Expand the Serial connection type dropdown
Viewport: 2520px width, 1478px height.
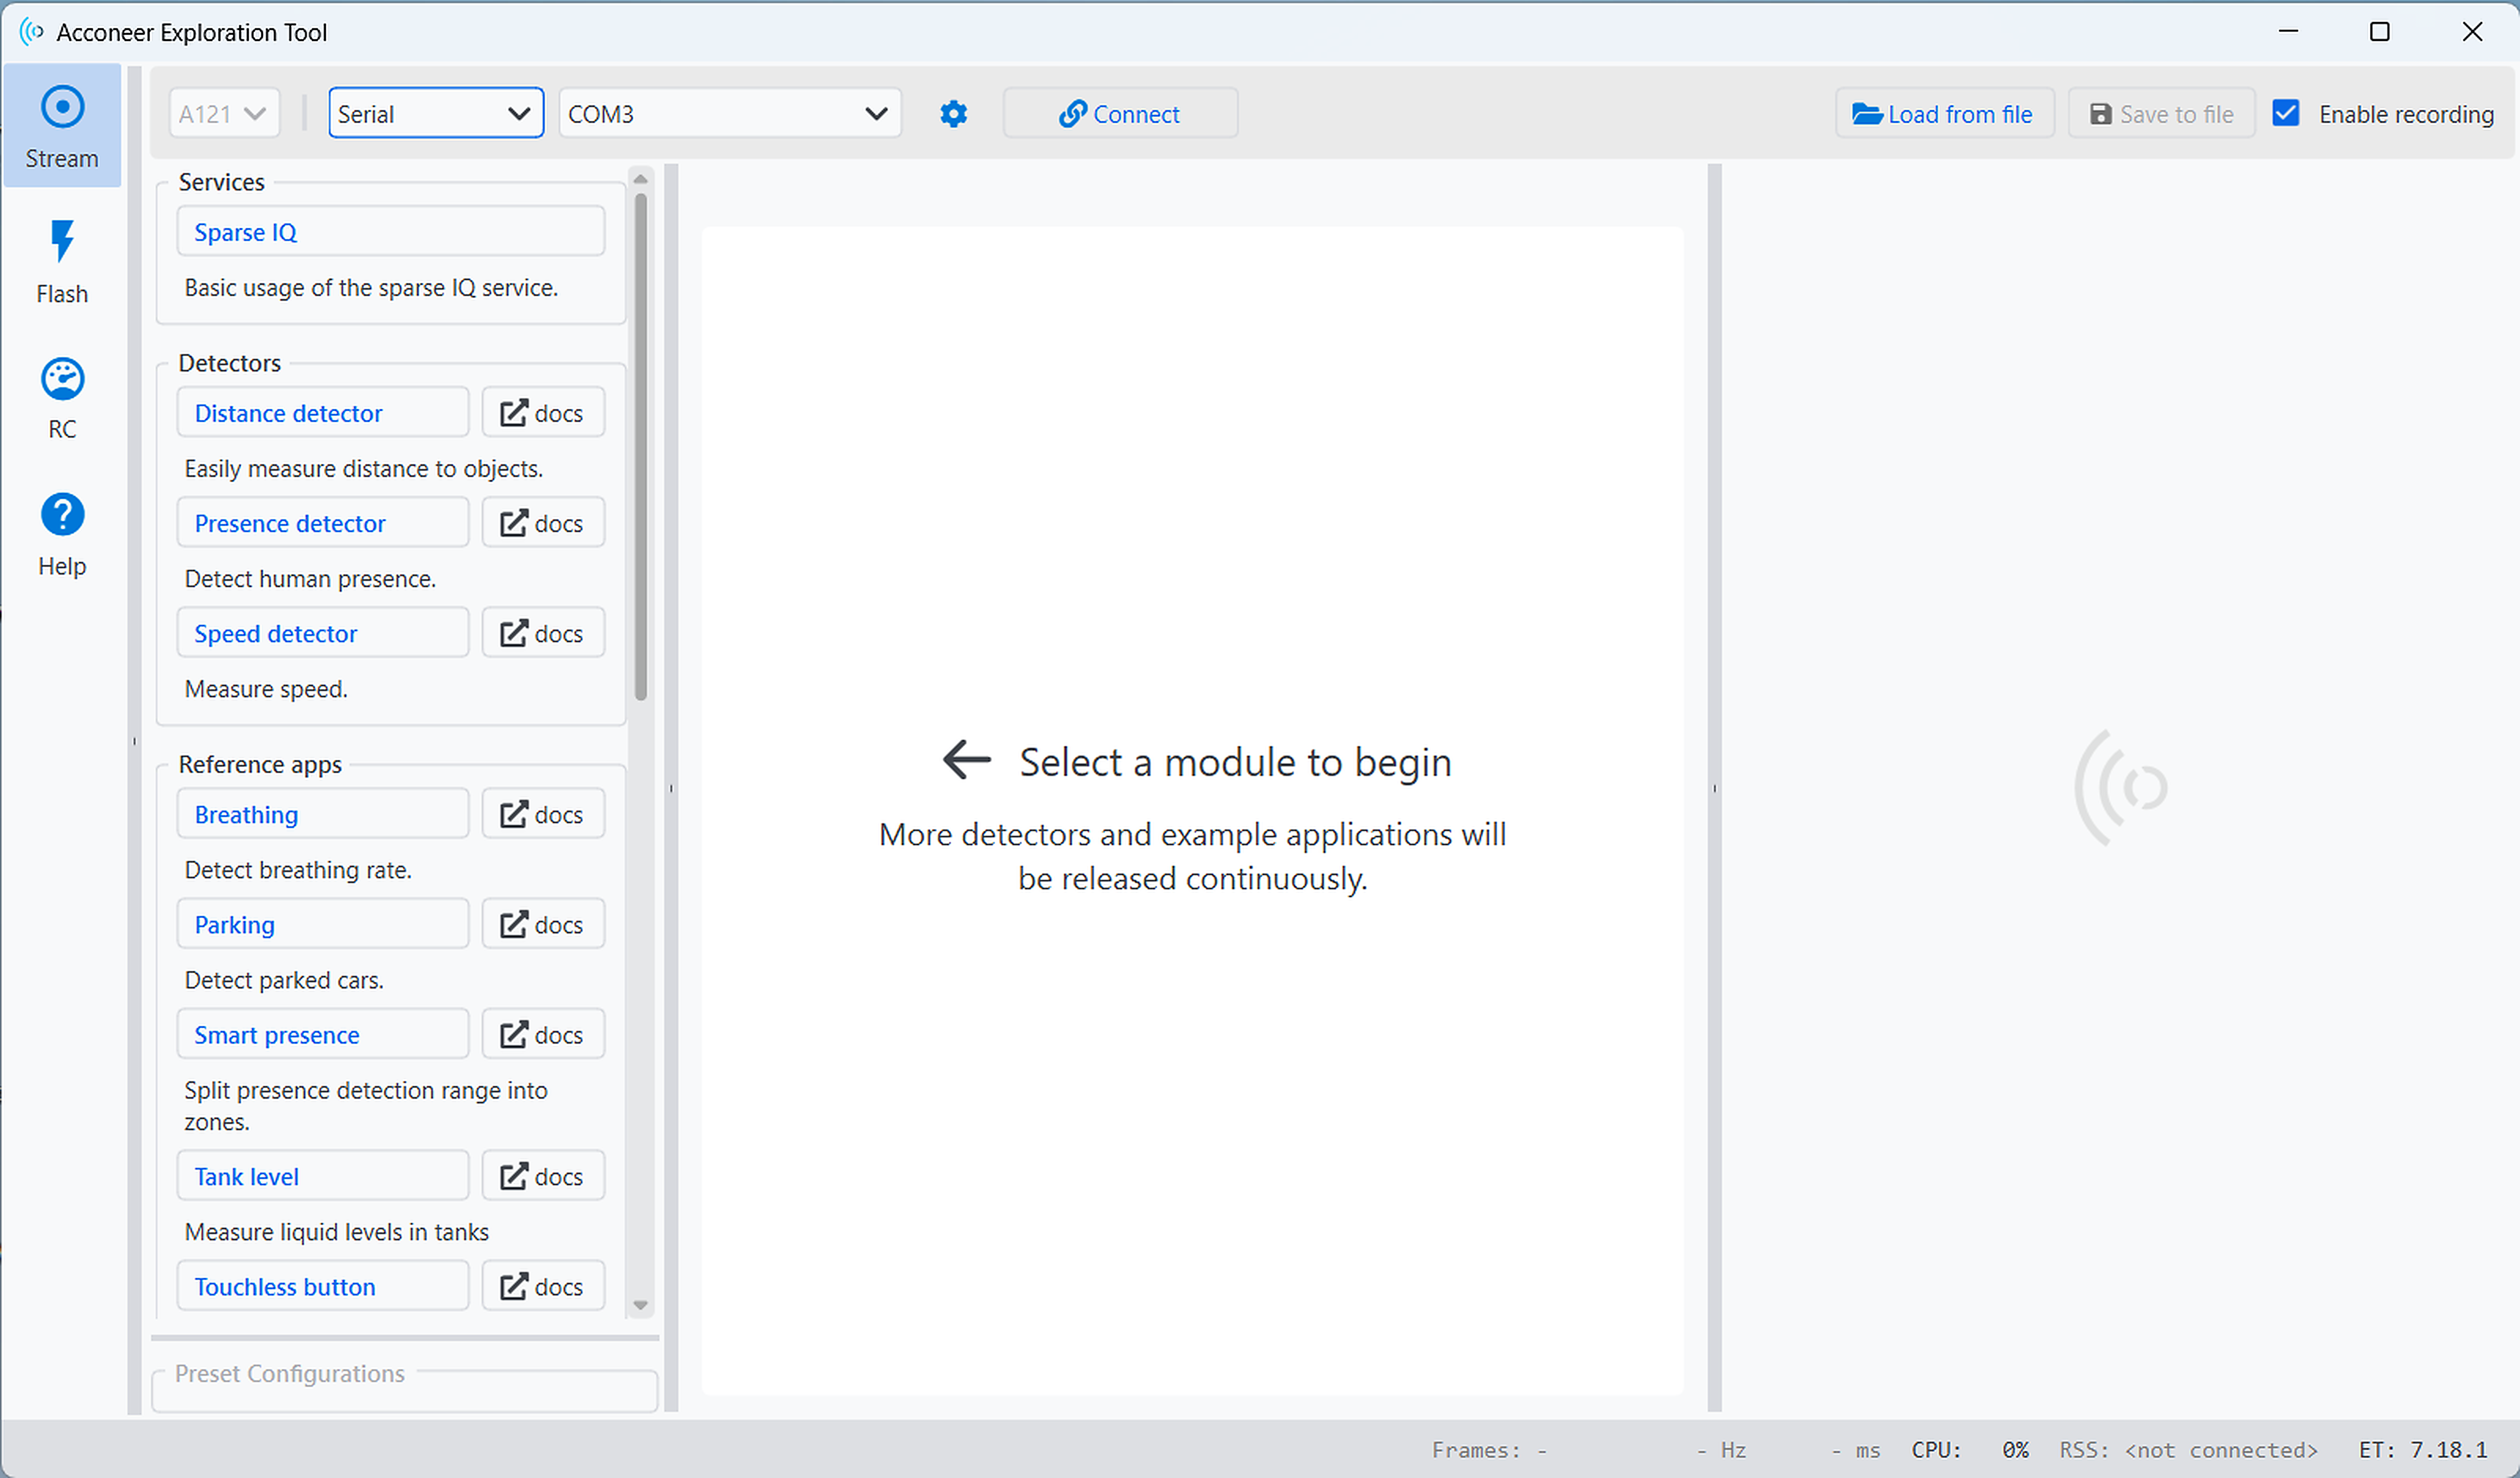(436, 113)
